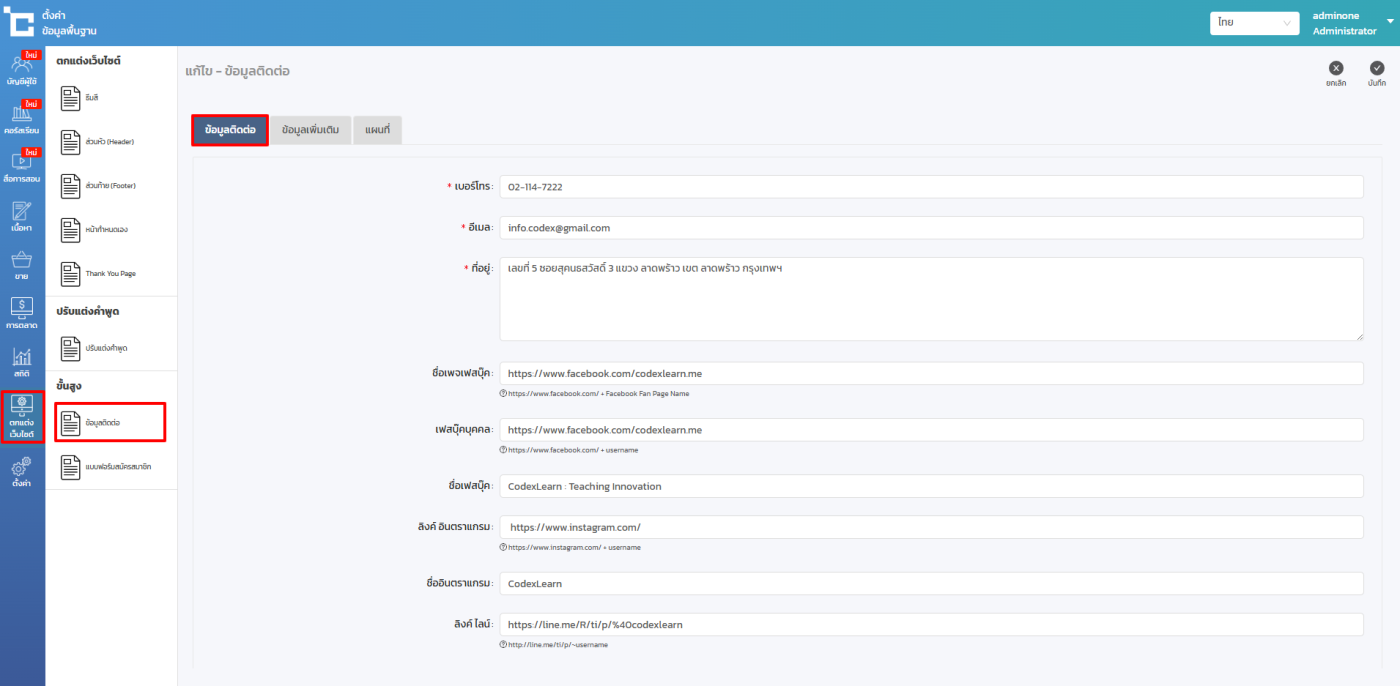This screenshot has width=1400, height=686.
Task: Click the ยกเลิก (cancel) X icon
Action: 1336,69
